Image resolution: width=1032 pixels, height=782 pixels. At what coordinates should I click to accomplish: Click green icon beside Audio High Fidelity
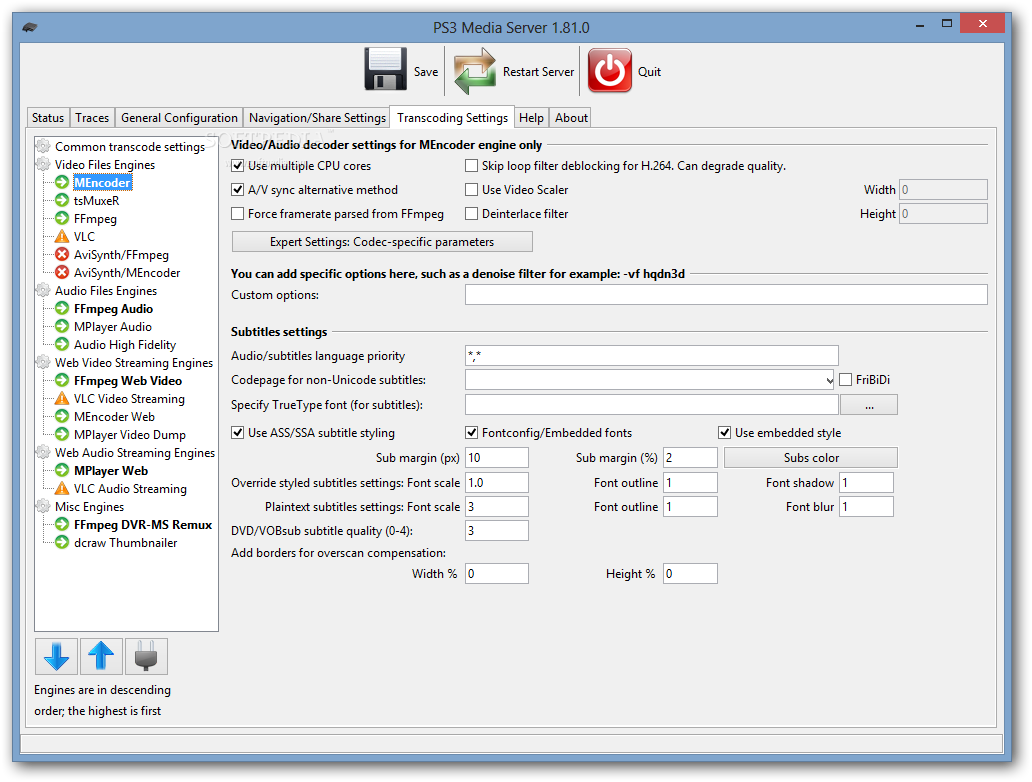coord(62,344)
